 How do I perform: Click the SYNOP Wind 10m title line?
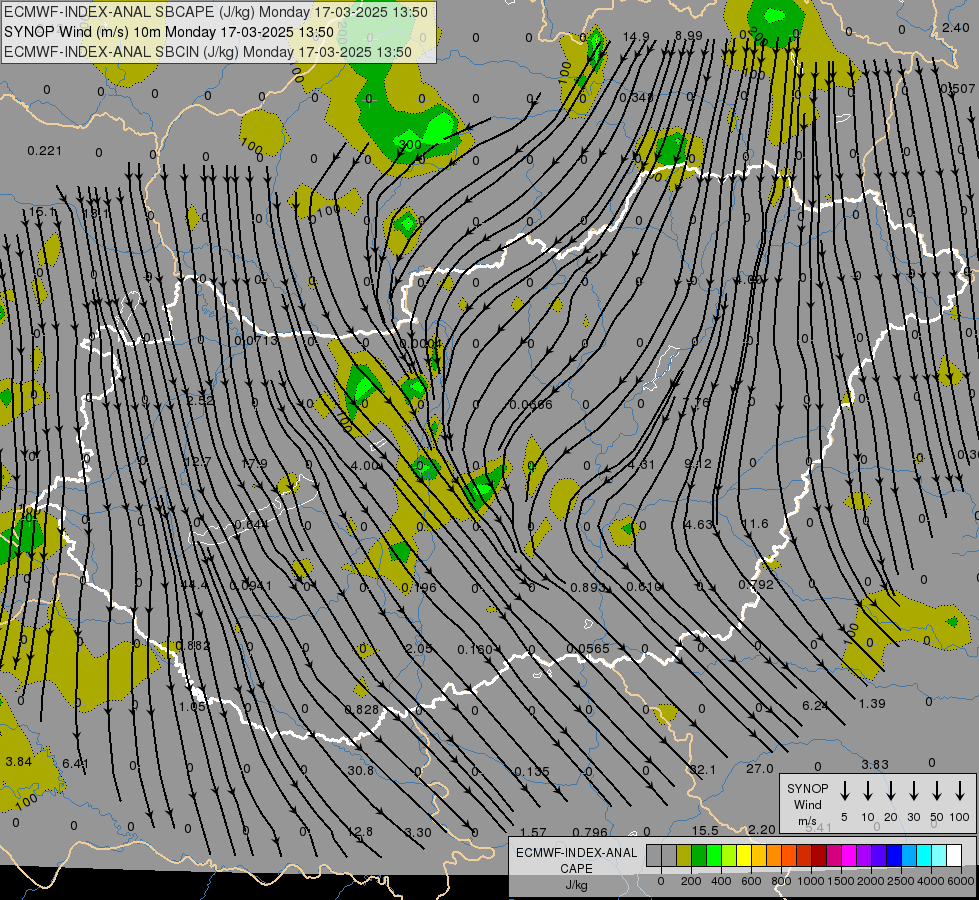click(x=169, y=32)
